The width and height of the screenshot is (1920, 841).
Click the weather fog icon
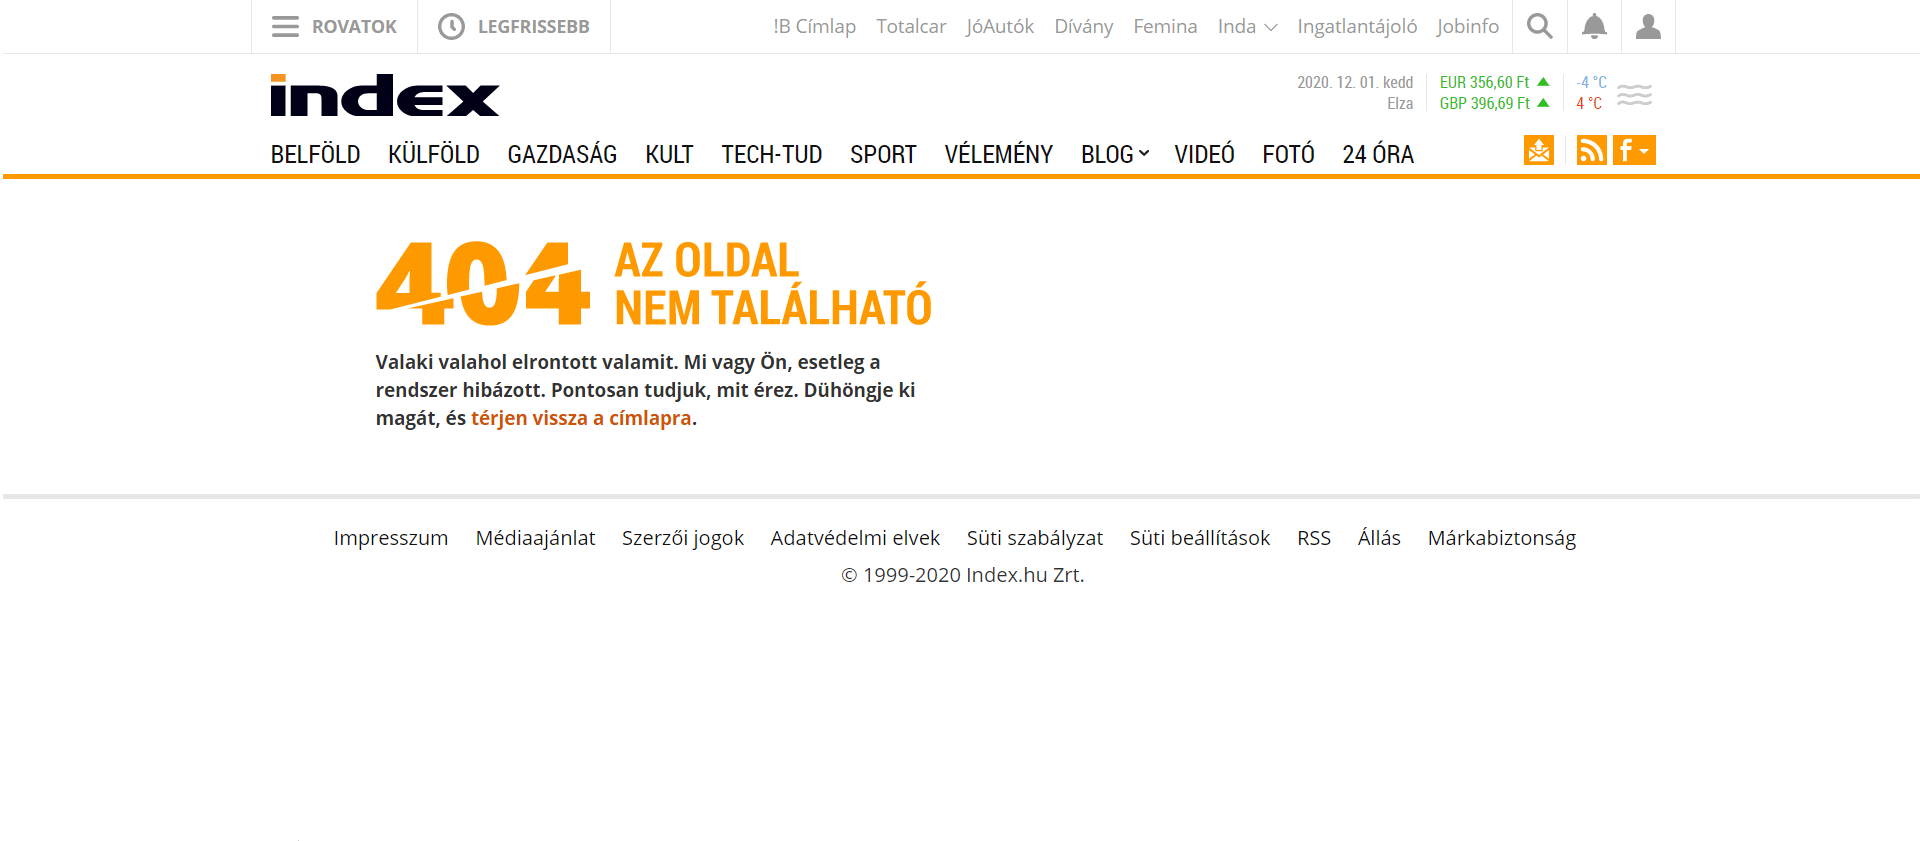tap(1634, 95)
